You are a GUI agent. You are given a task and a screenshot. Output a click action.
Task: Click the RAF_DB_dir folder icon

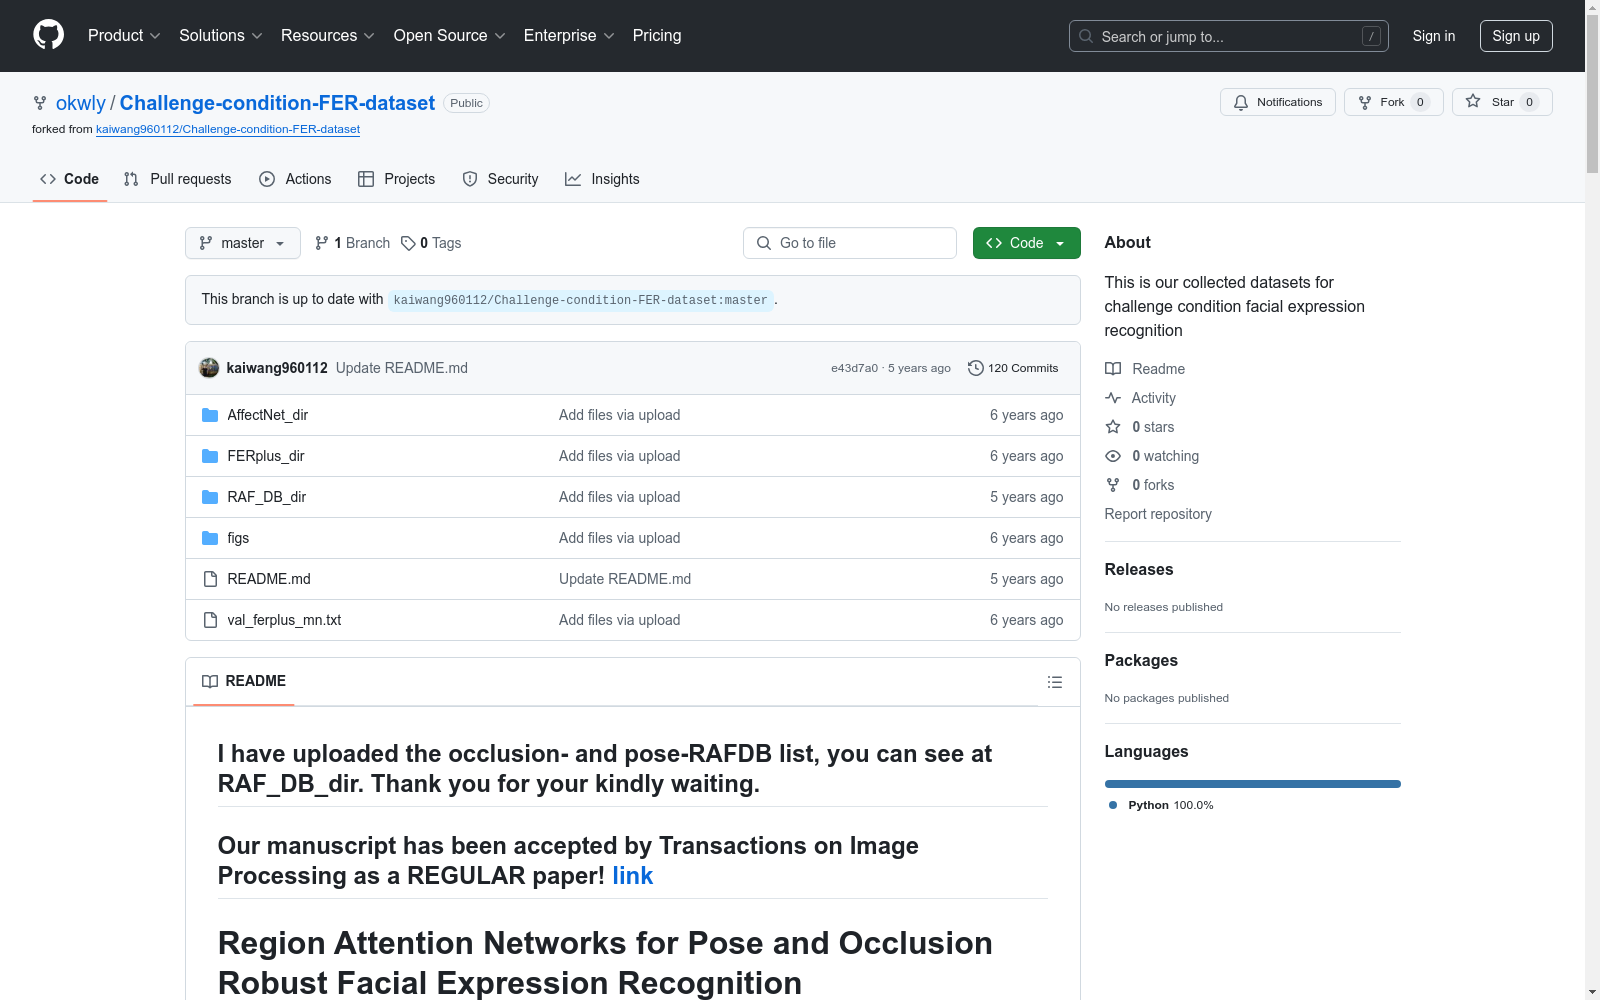pyautogui.click(x=210, y=497)
